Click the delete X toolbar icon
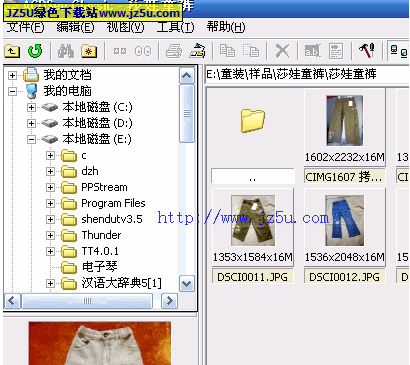The height and width of the screenshot is (365, 410). 282,51
